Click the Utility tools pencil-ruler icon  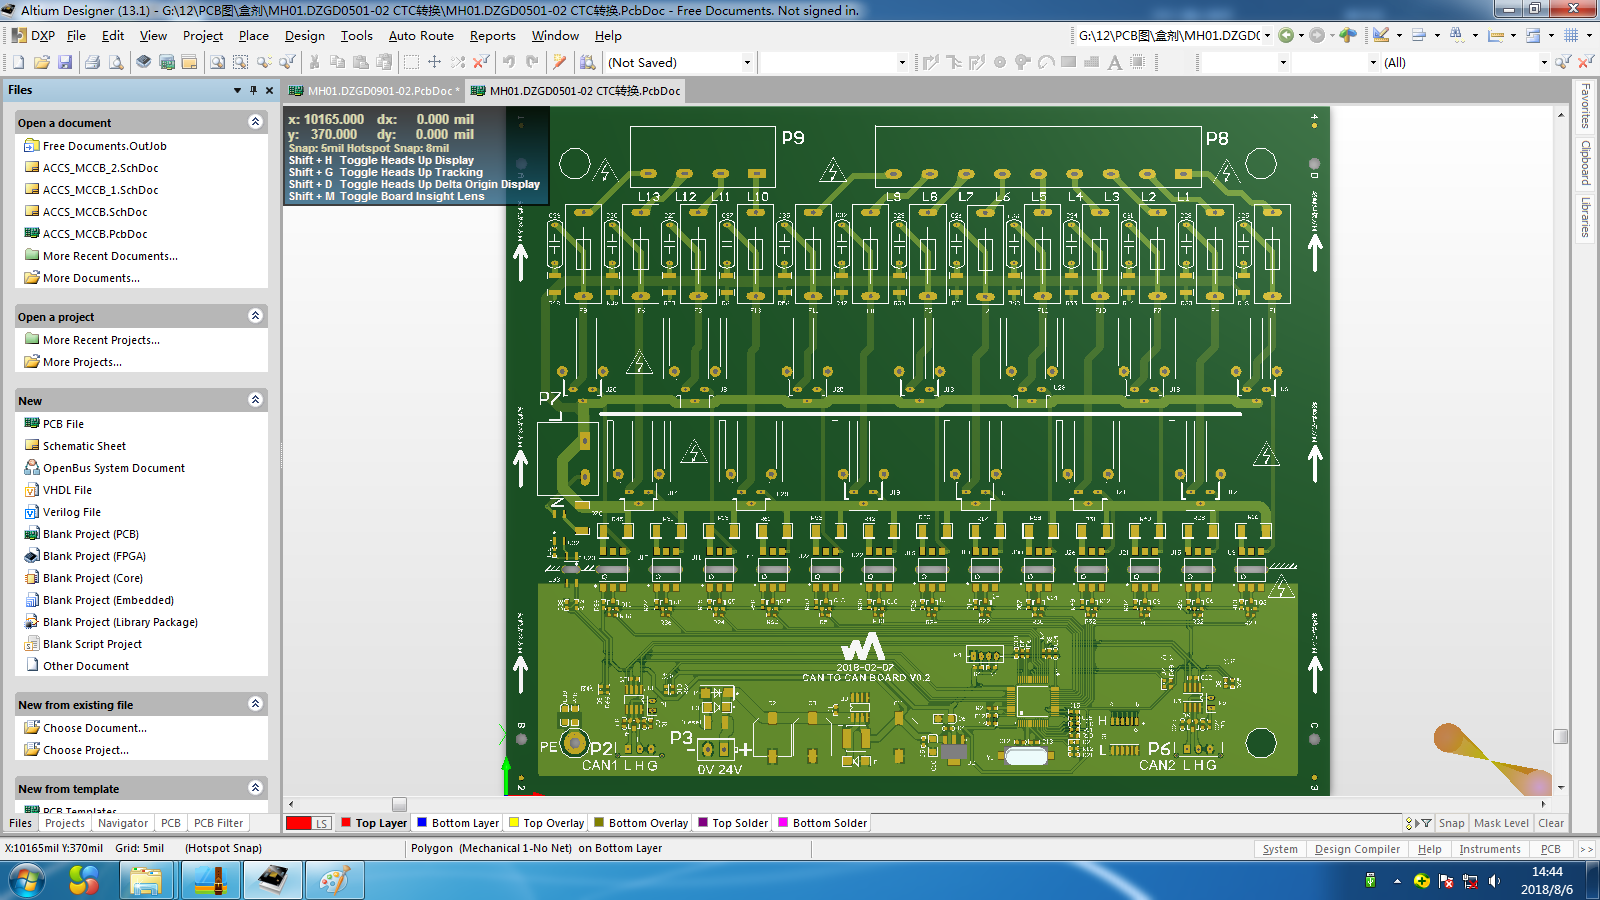[x=1381, y=35]
